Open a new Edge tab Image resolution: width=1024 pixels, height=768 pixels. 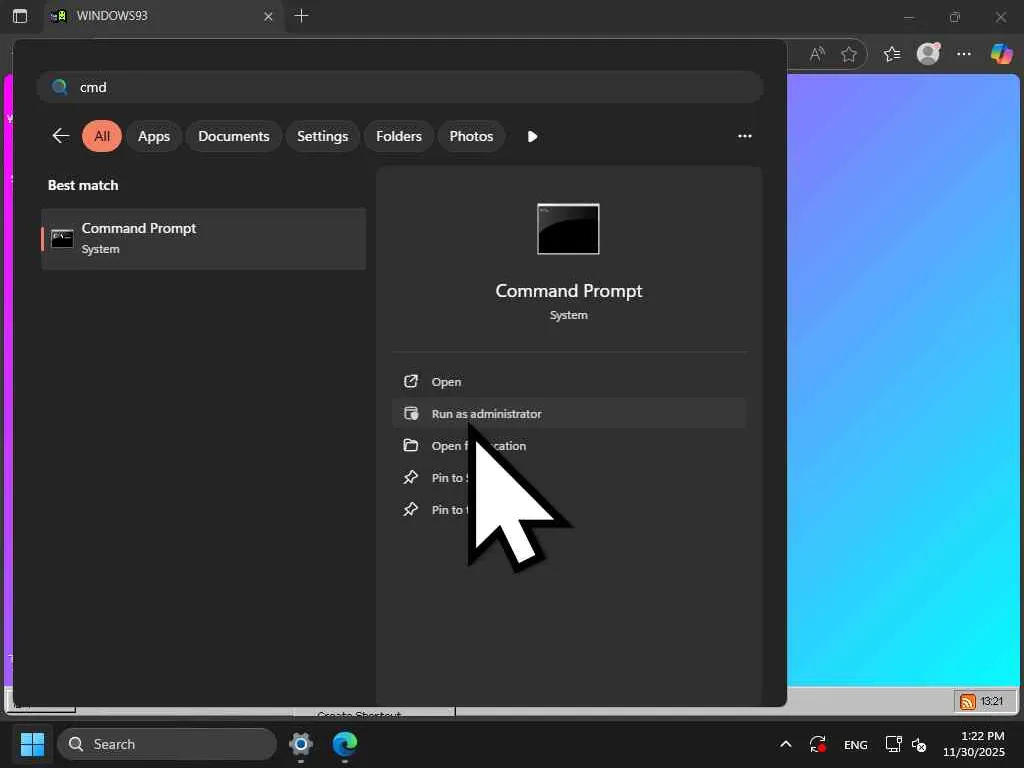301,16
